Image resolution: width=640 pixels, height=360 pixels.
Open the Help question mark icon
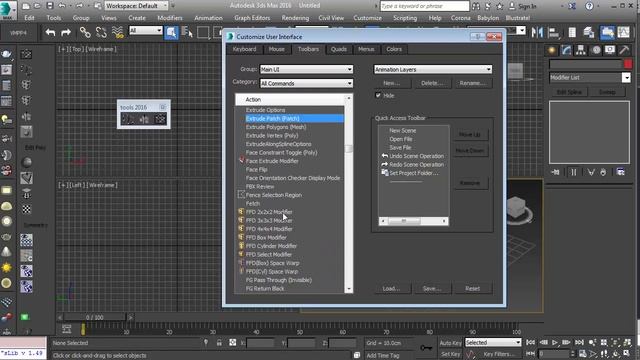589,6
